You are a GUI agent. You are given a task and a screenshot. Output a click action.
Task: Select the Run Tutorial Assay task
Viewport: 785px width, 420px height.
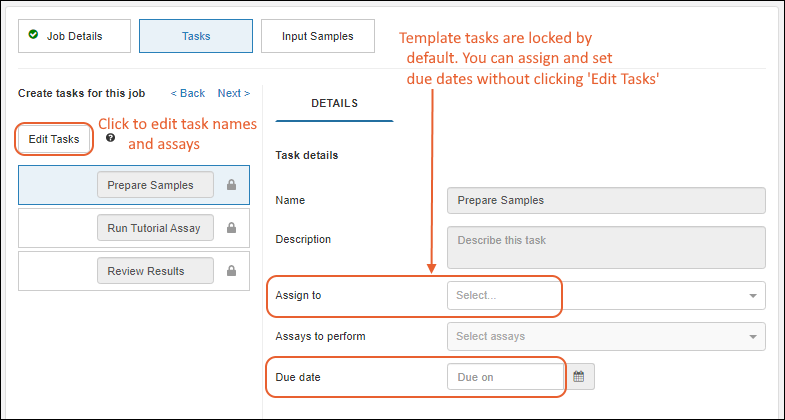[154, 228]
